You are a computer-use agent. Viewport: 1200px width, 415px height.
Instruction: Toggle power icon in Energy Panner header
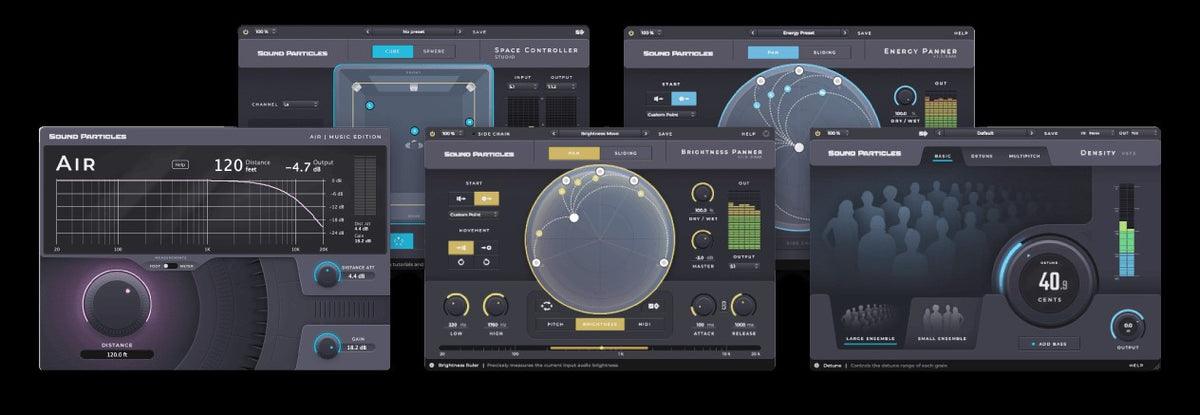[x=633, y=33]
